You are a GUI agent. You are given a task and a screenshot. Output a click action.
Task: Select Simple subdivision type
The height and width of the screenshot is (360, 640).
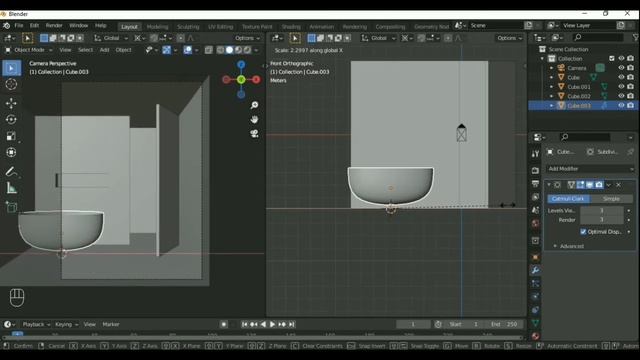(x=611, y=199)
